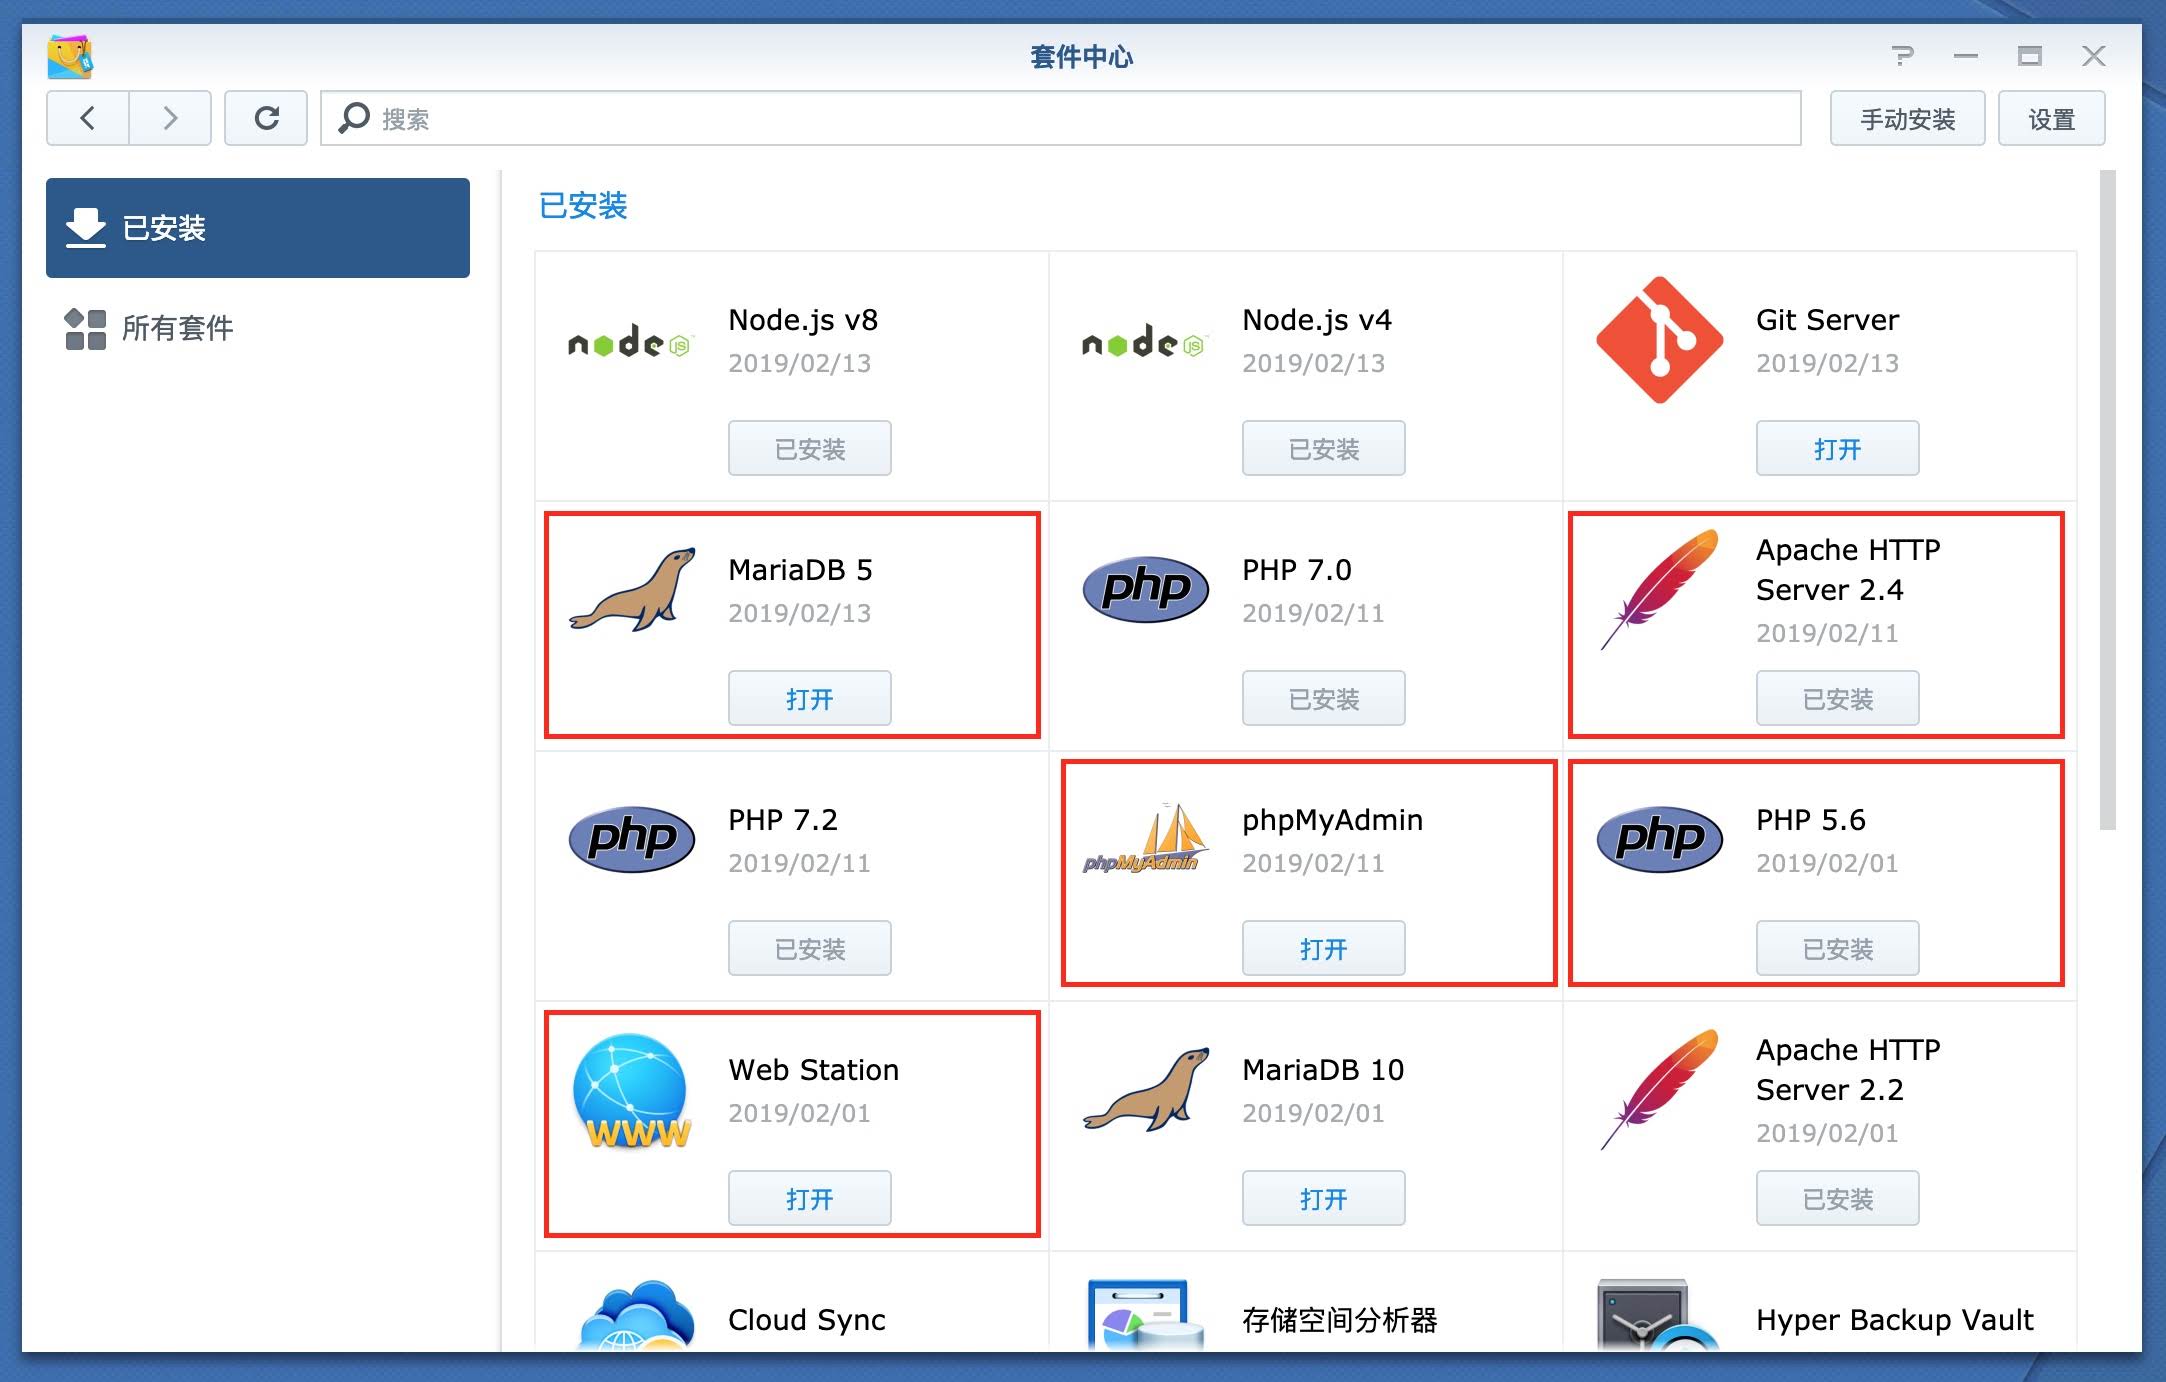
Task: Select the MariaDB 10 package title
Action: coord(1323,1070)
